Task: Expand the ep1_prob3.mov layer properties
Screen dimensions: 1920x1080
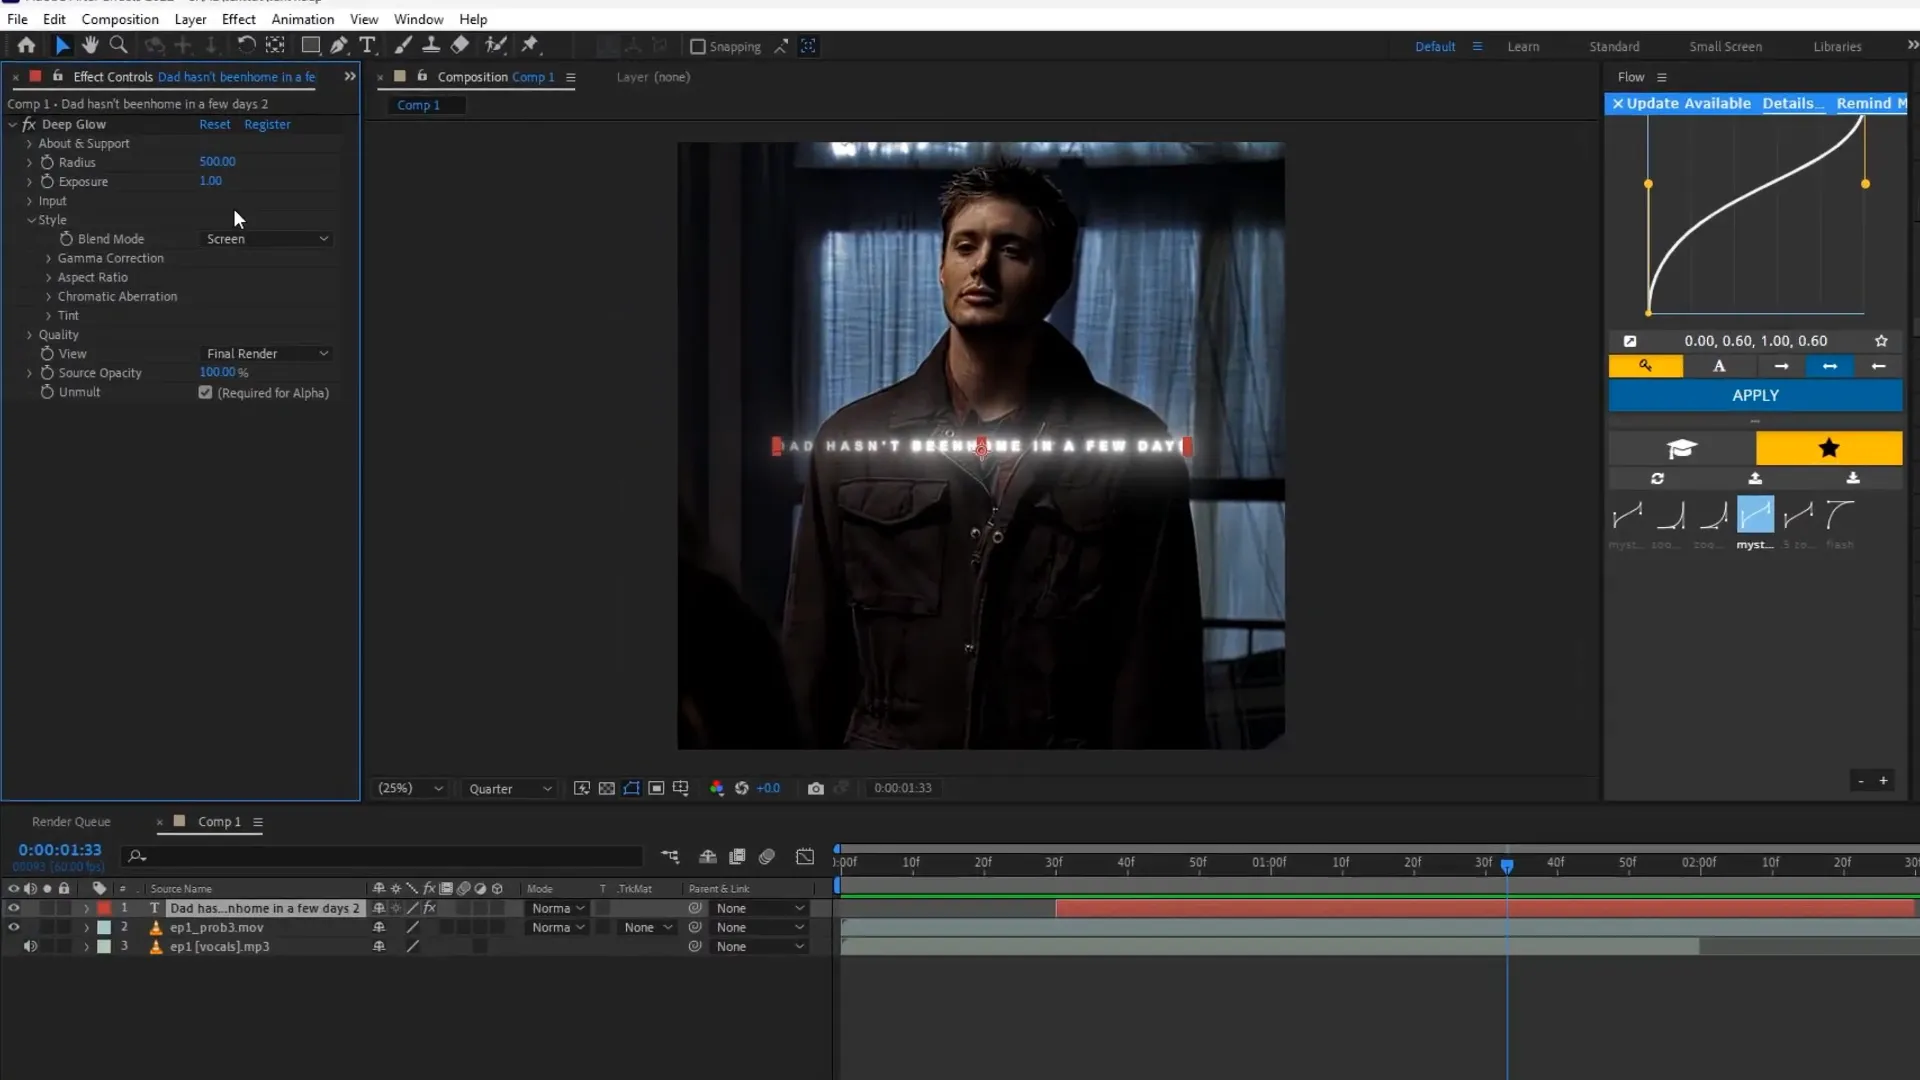Action: 86,927
